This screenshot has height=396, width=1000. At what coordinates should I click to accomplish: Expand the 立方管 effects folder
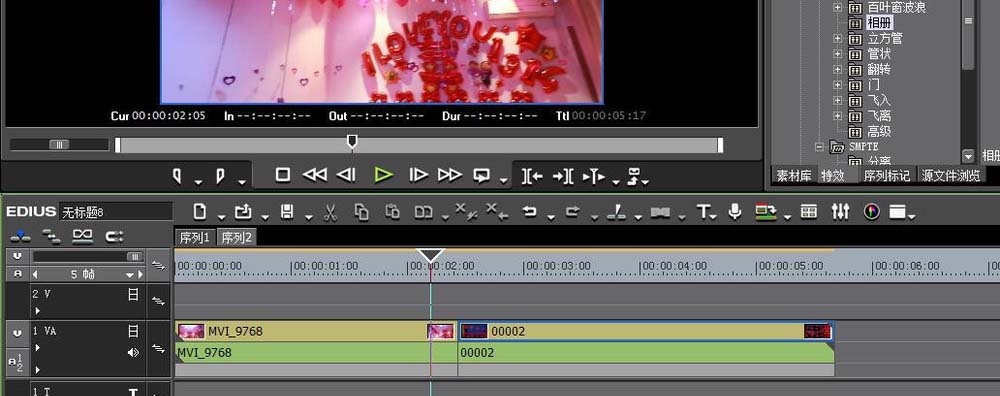837,38
